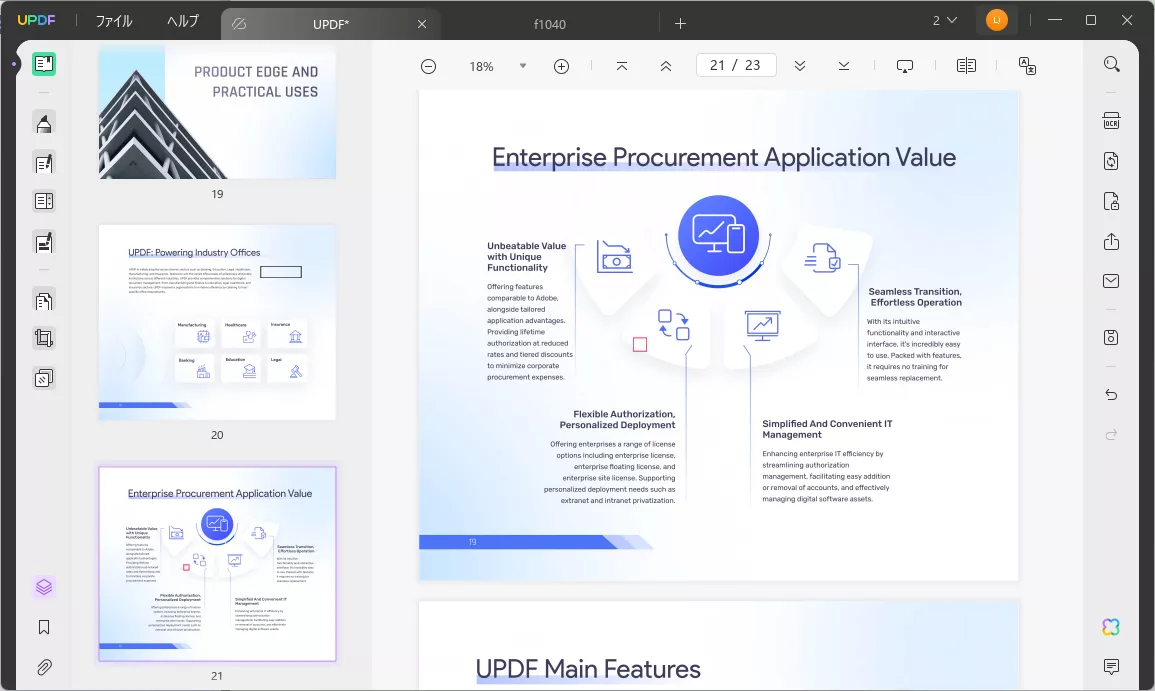This screenshot has width=1155, height=691.
Task: Close the UPDF* tab
Action: (422, 24)
